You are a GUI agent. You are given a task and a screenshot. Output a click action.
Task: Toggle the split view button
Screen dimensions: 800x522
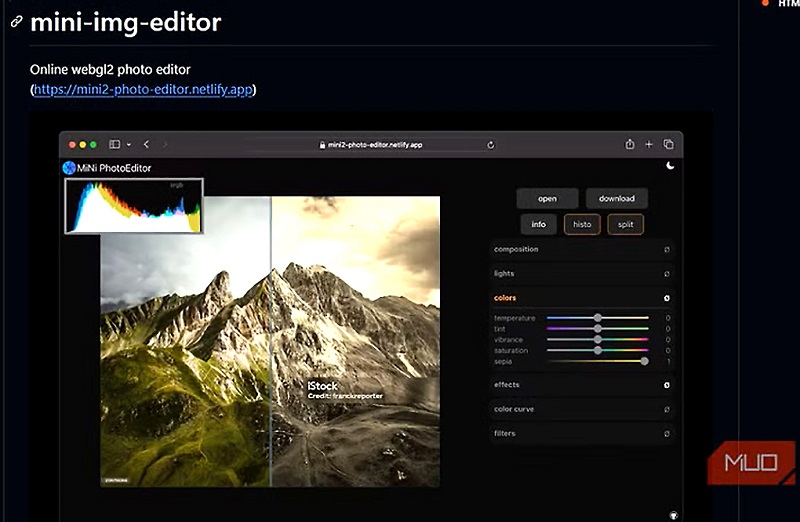625,224
